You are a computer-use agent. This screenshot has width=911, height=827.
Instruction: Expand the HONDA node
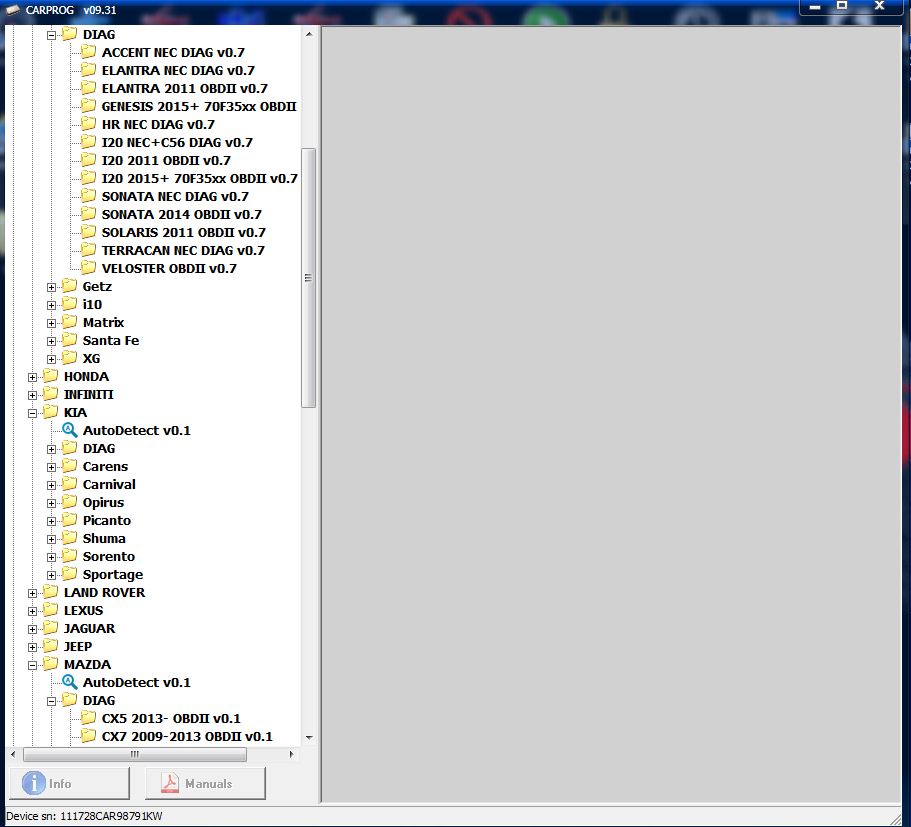33,377
